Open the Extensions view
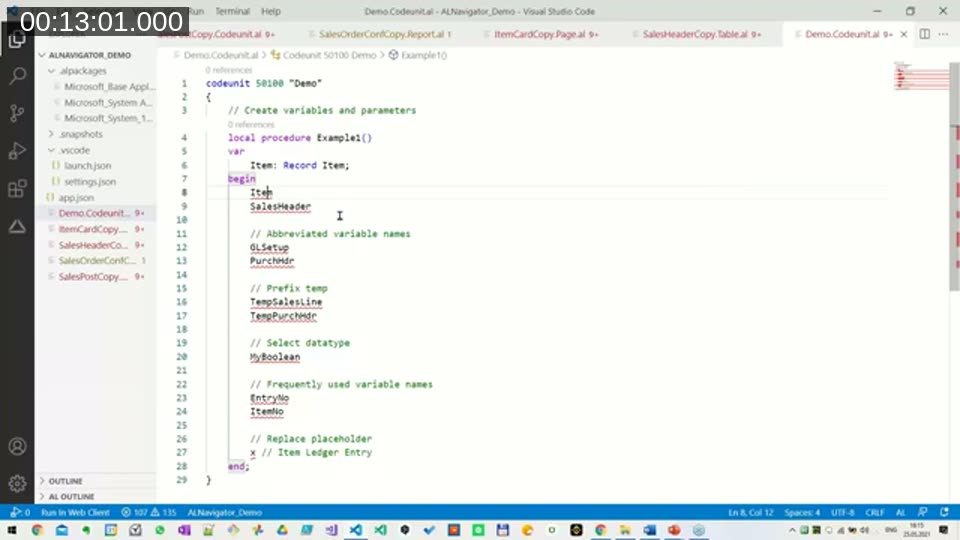The image size is (960, 540). click(x=17, y=189)
